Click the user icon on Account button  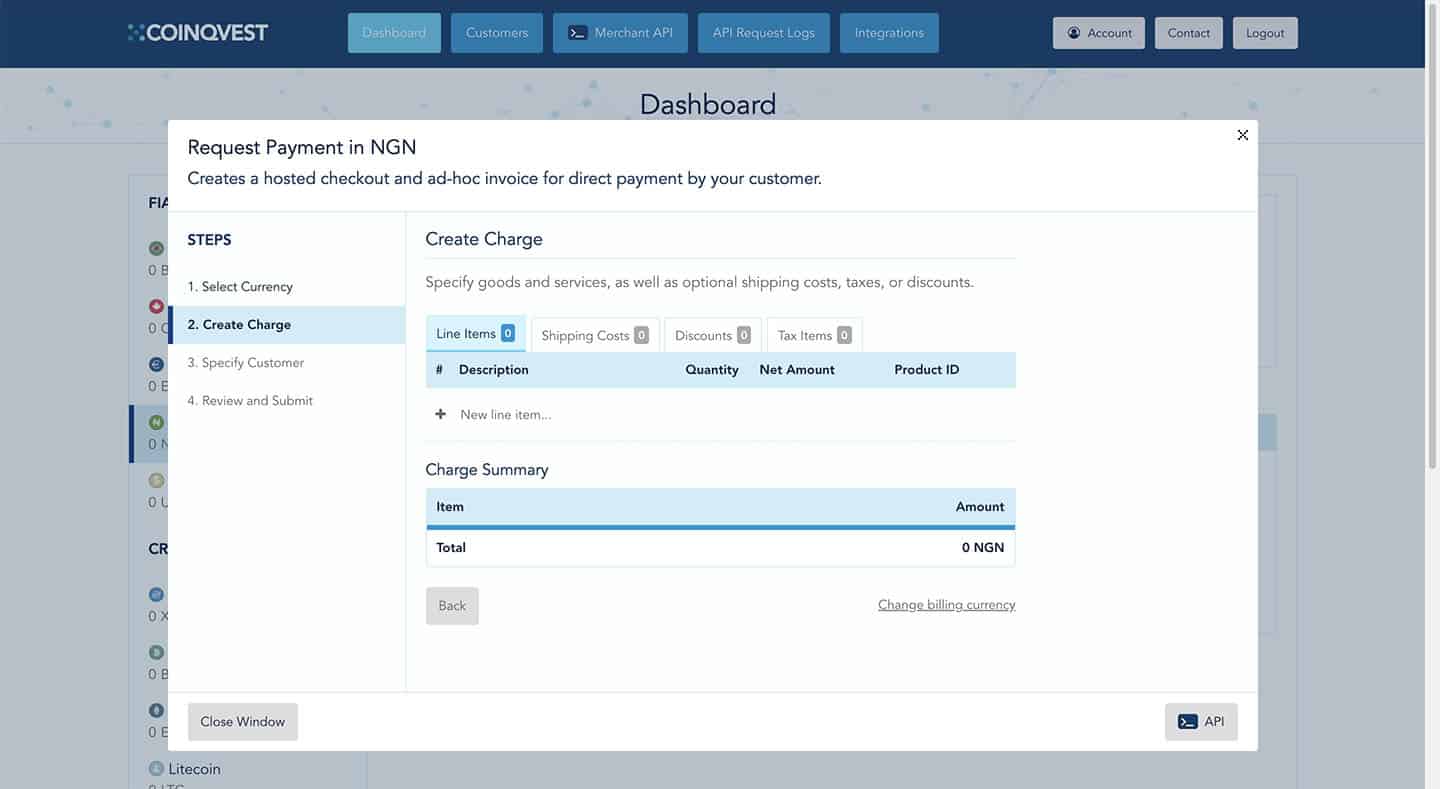1074,33
